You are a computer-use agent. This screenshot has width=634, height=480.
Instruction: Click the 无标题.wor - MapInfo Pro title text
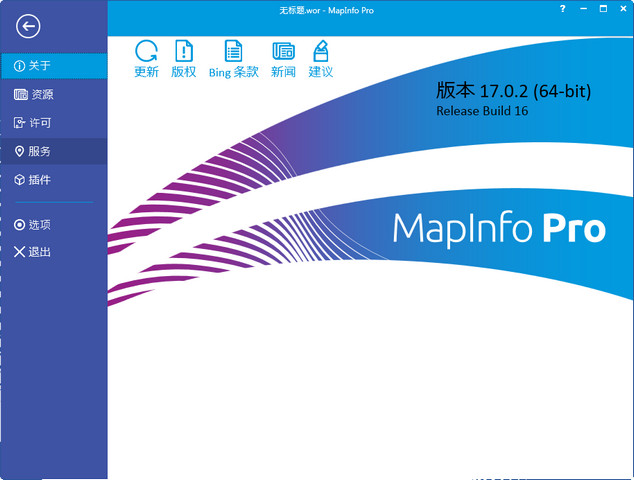tap(326, 11)
